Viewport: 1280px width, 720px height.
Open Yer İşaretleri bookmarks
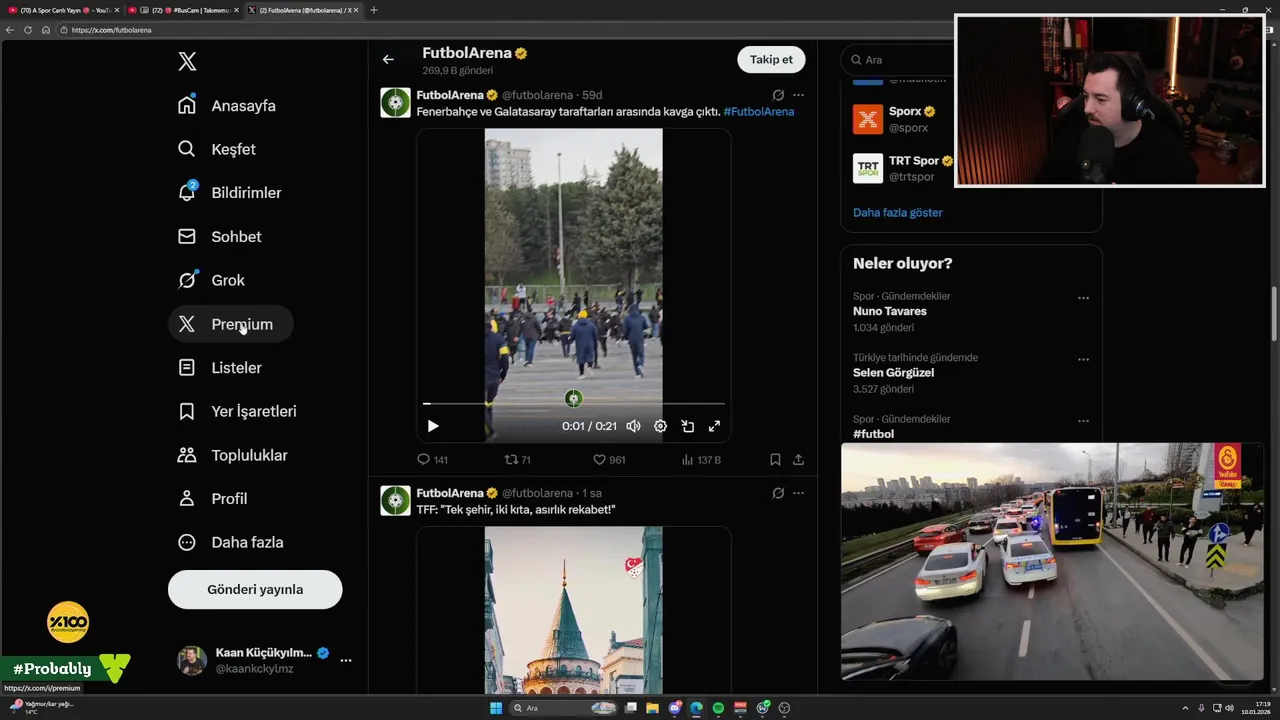(x=238, y=411)
